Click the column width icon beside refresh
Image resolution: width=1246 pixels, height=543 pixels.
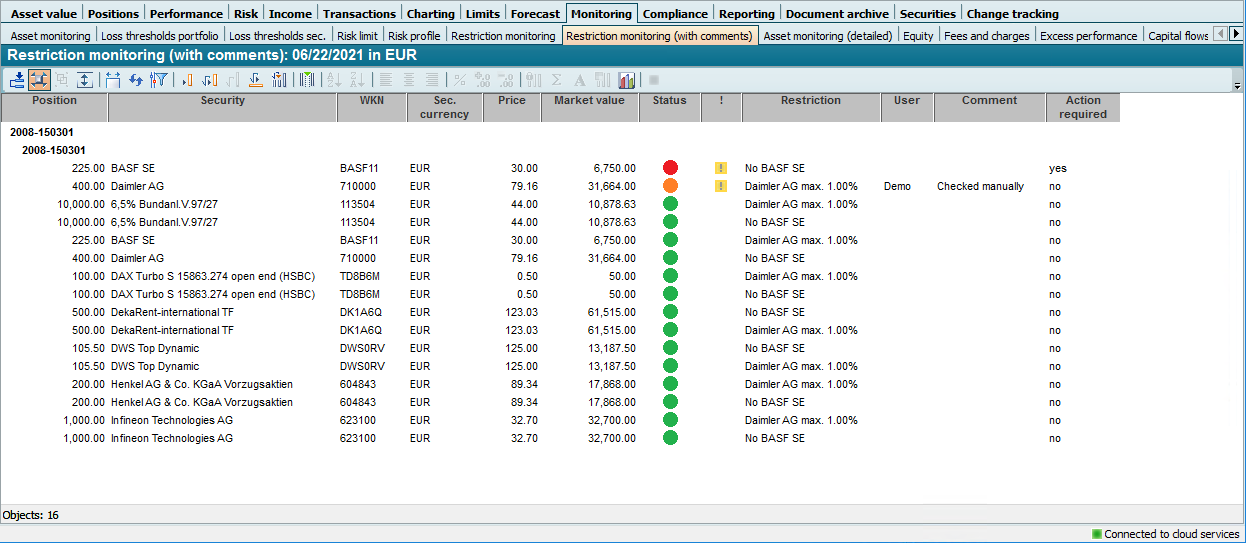pos(112,80)
